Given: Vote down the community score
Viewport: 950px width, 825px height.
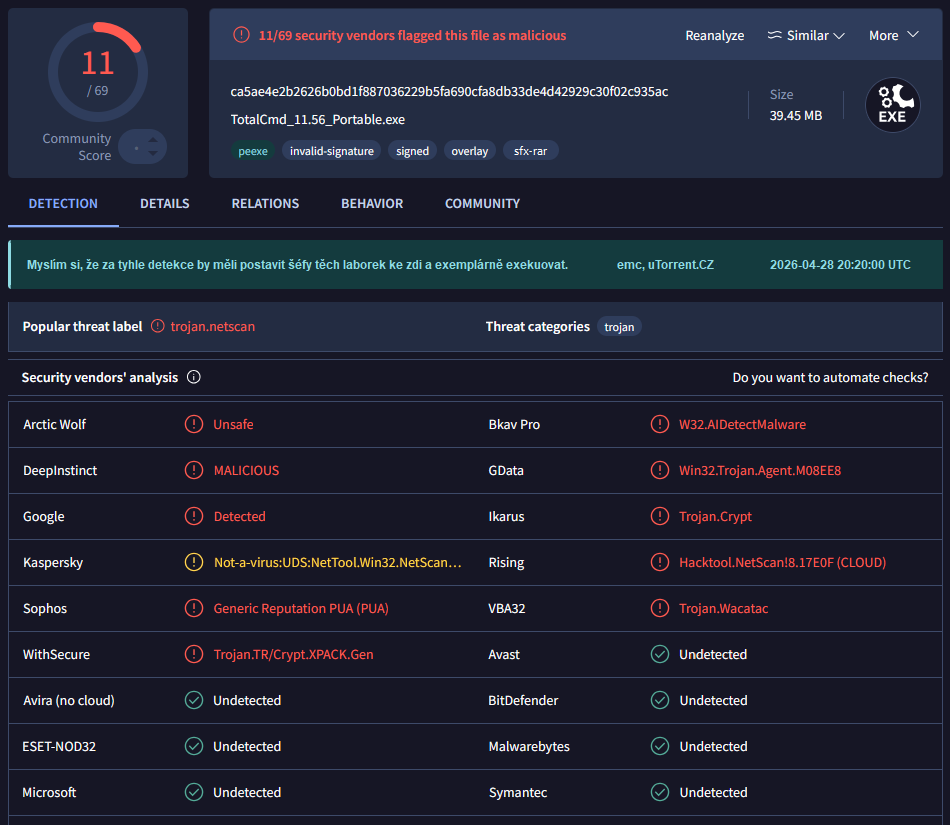Looking at the screenshot, I should pyautogui.click(x=152, y=154).
